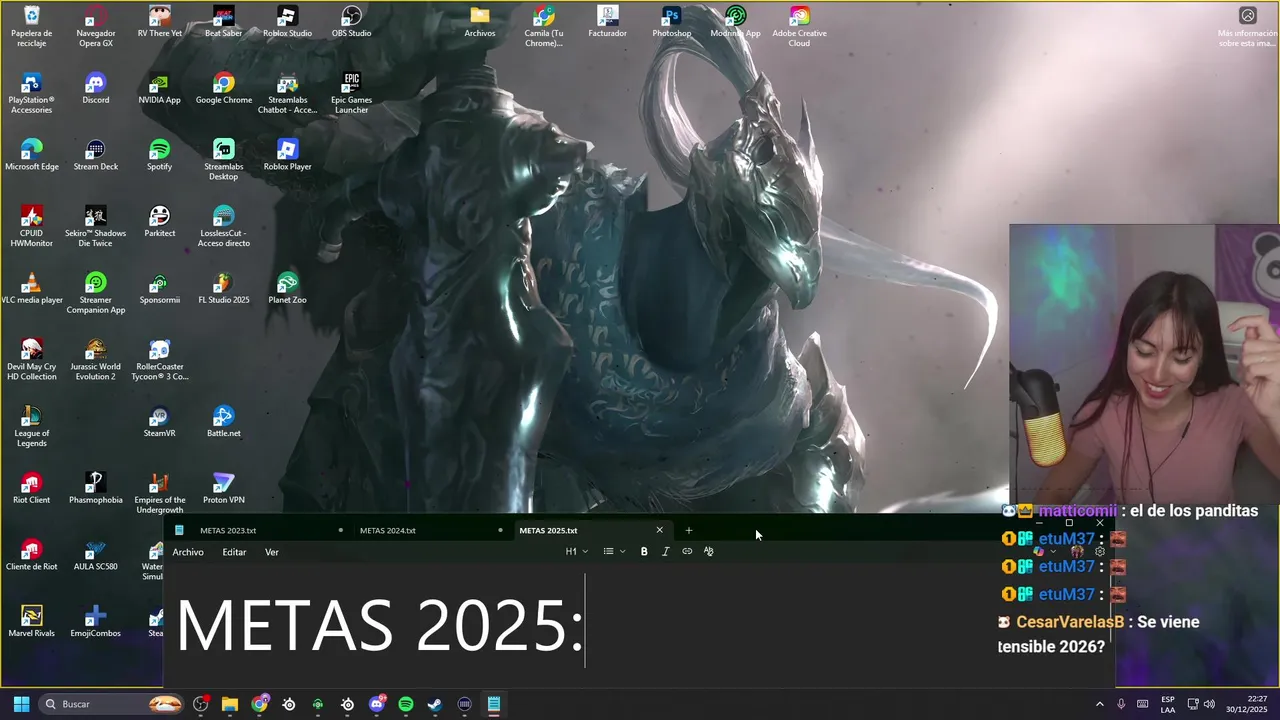The height and width of the screenshot is (720, 1280).
Task: Select the Planet Zoo desktop icon
Action: pos(287,288)
